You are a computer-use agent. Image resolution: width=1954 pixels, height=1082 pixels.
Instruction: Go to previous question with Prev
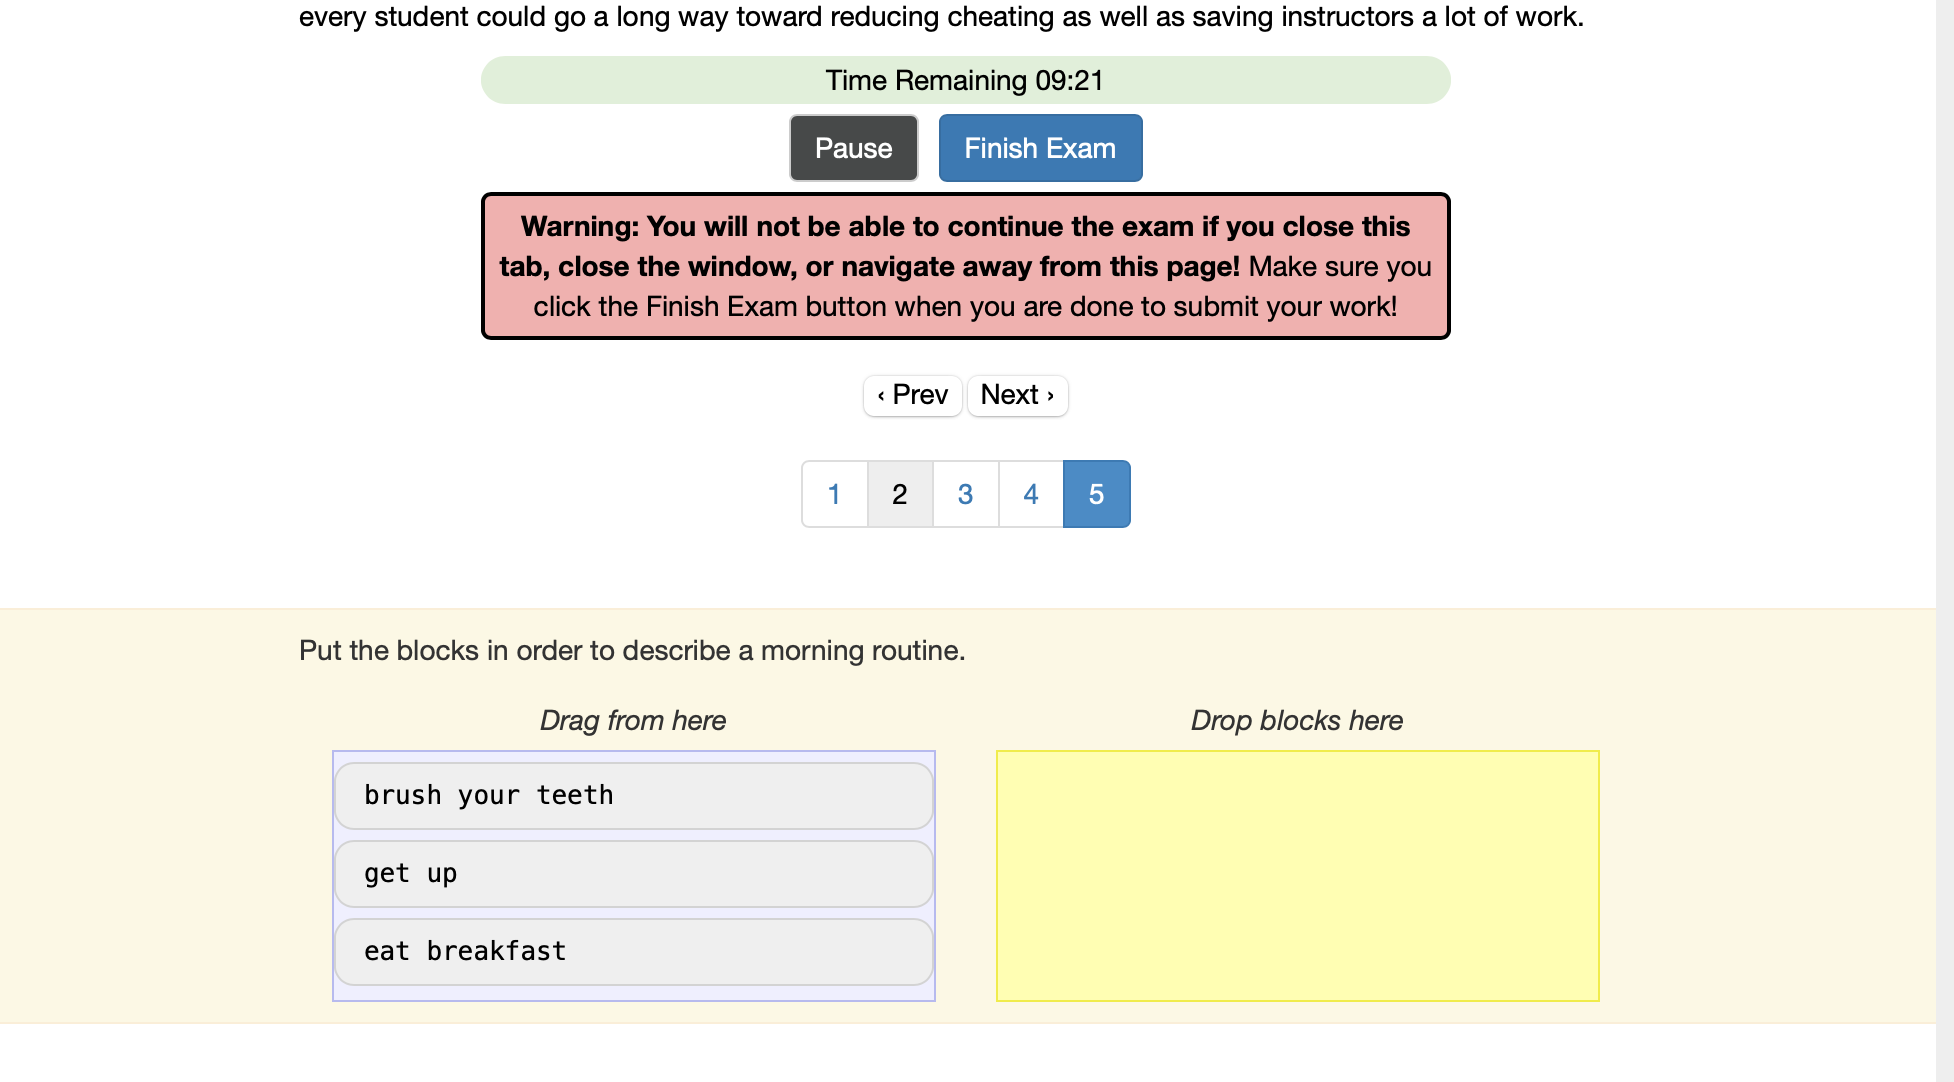tap(912, 395)
